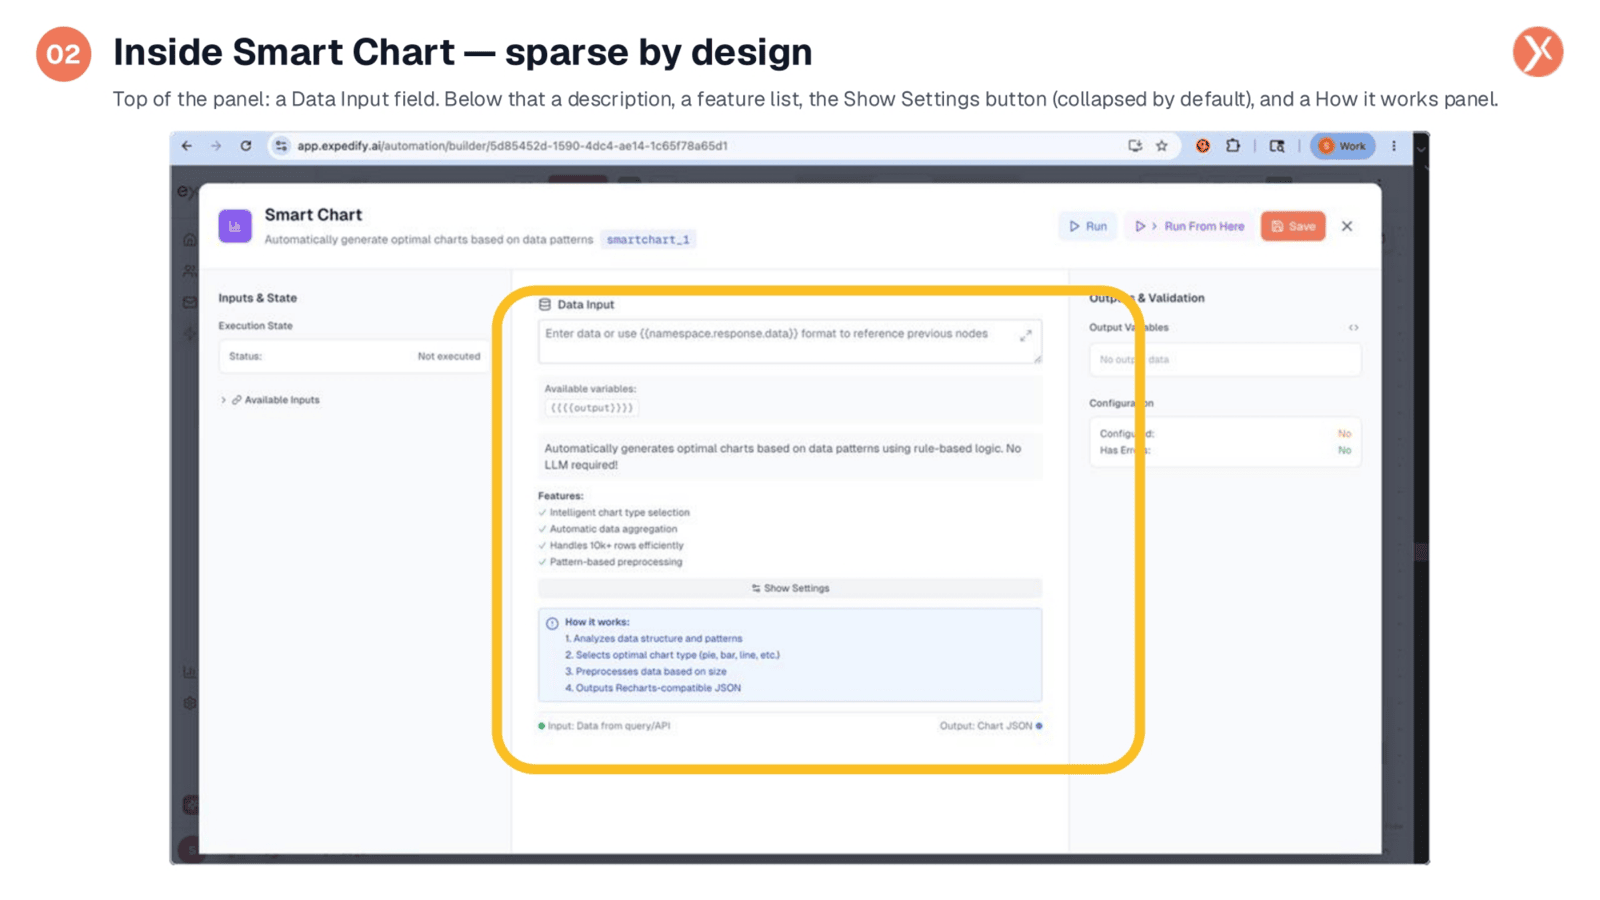Click the install app icon in address bar
Screen dimensions: 1600x900
coord(1135,146)
